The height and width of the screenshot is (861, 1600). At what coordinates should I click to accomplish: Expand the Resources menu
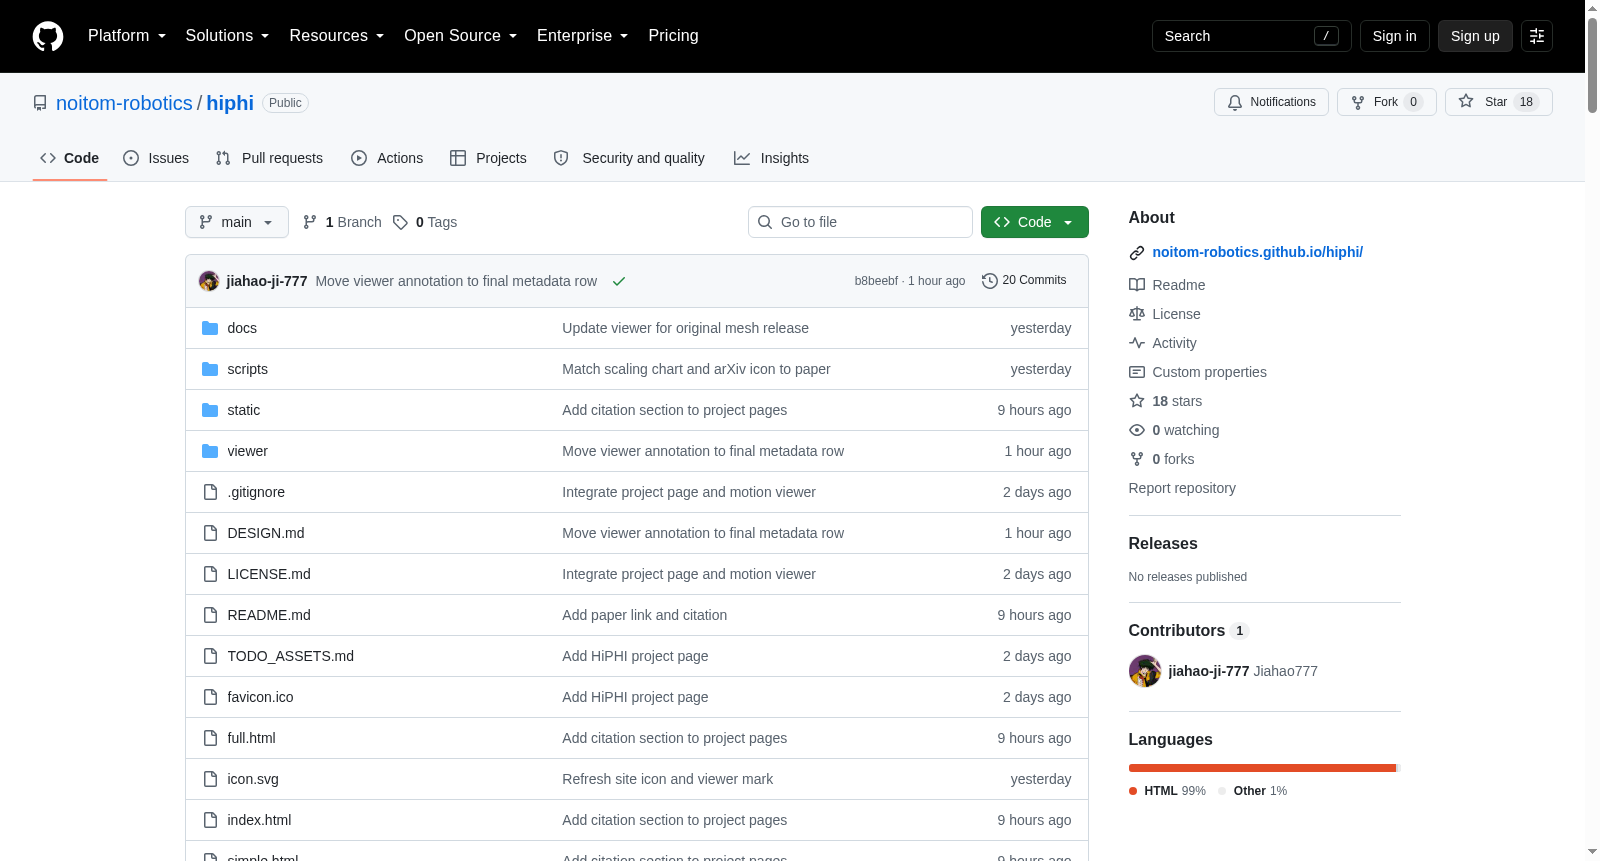tap(337, 36)
